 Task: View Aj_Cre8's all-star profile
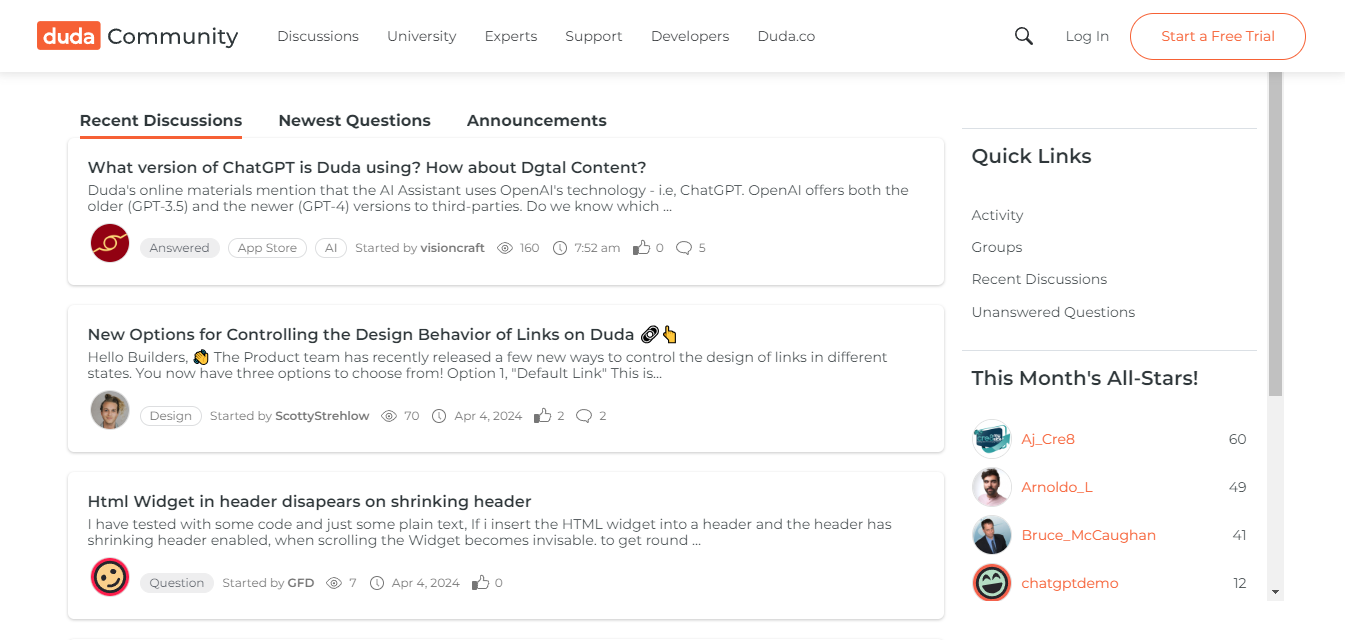tap(1047, 439)
